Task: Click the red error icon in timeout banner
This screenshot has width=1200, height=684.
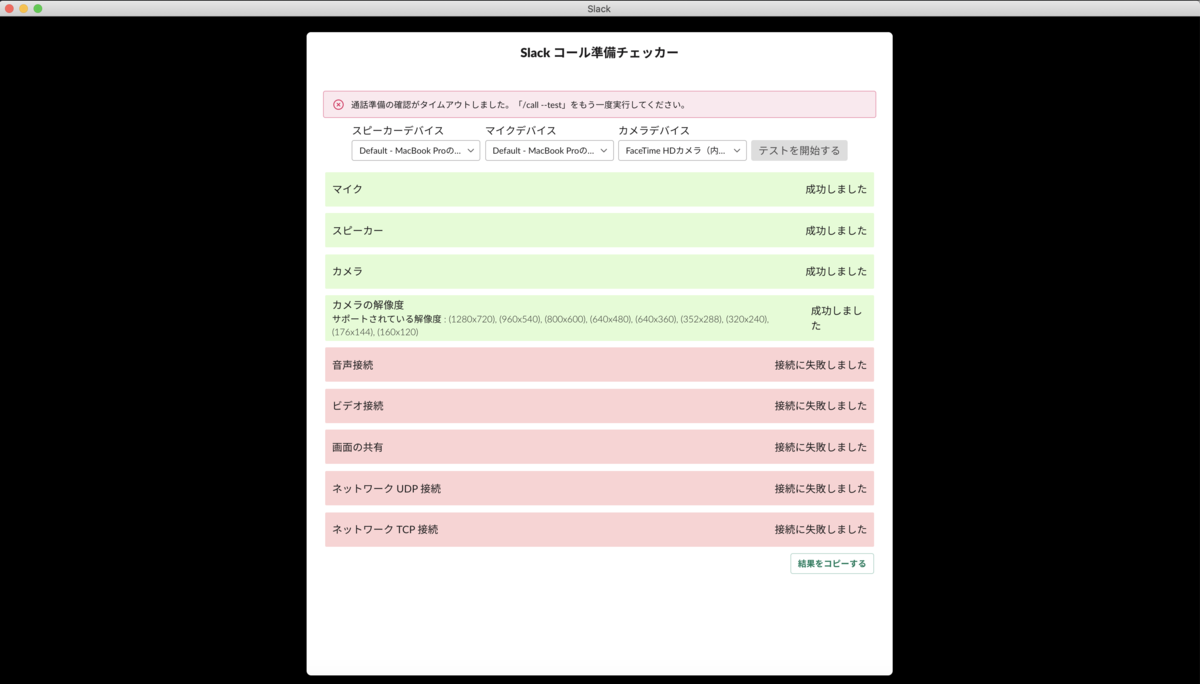Action: (338, 104)
